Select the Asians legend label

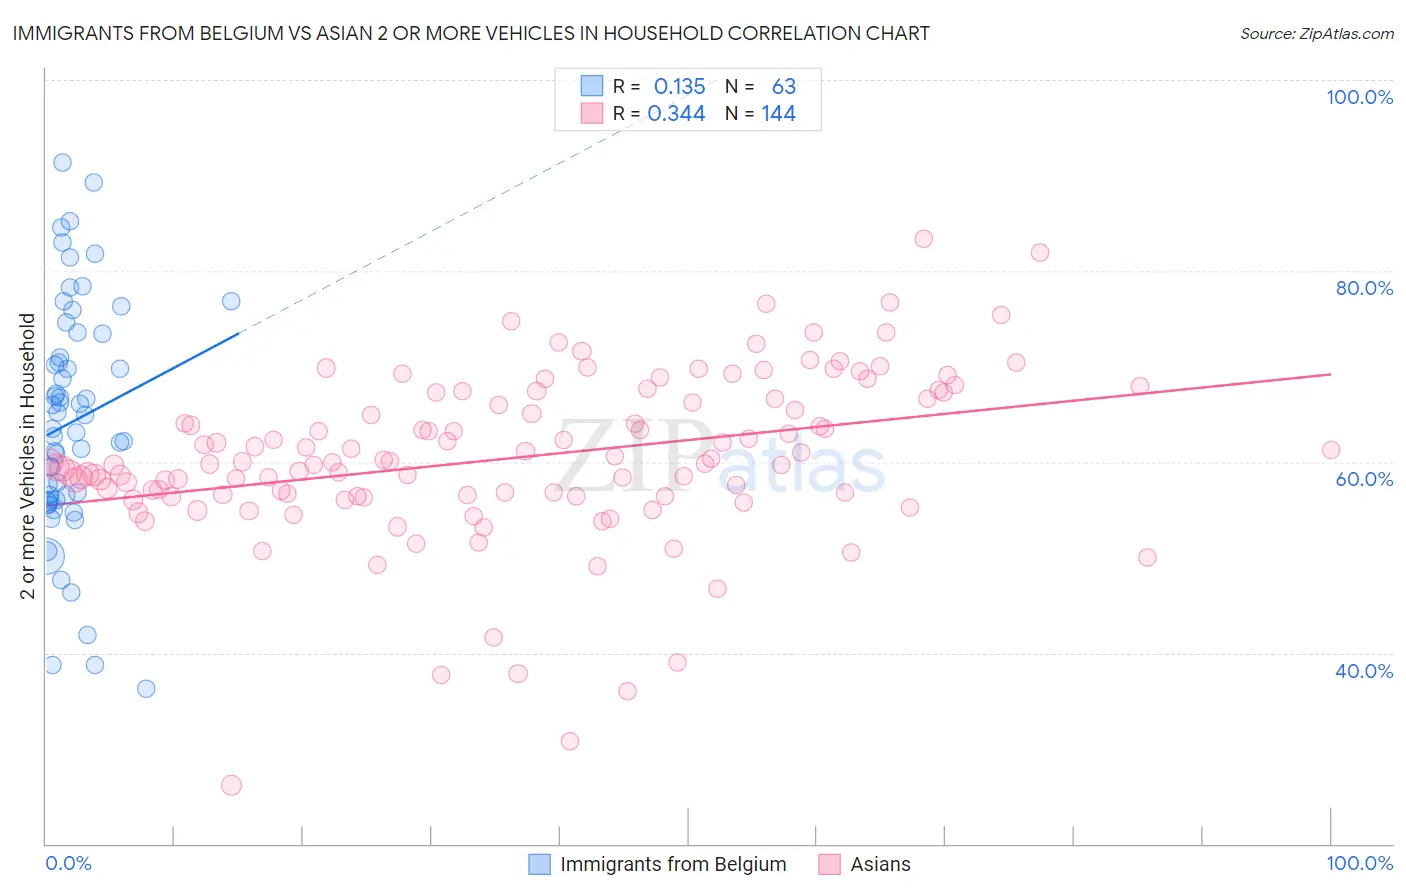880,864
